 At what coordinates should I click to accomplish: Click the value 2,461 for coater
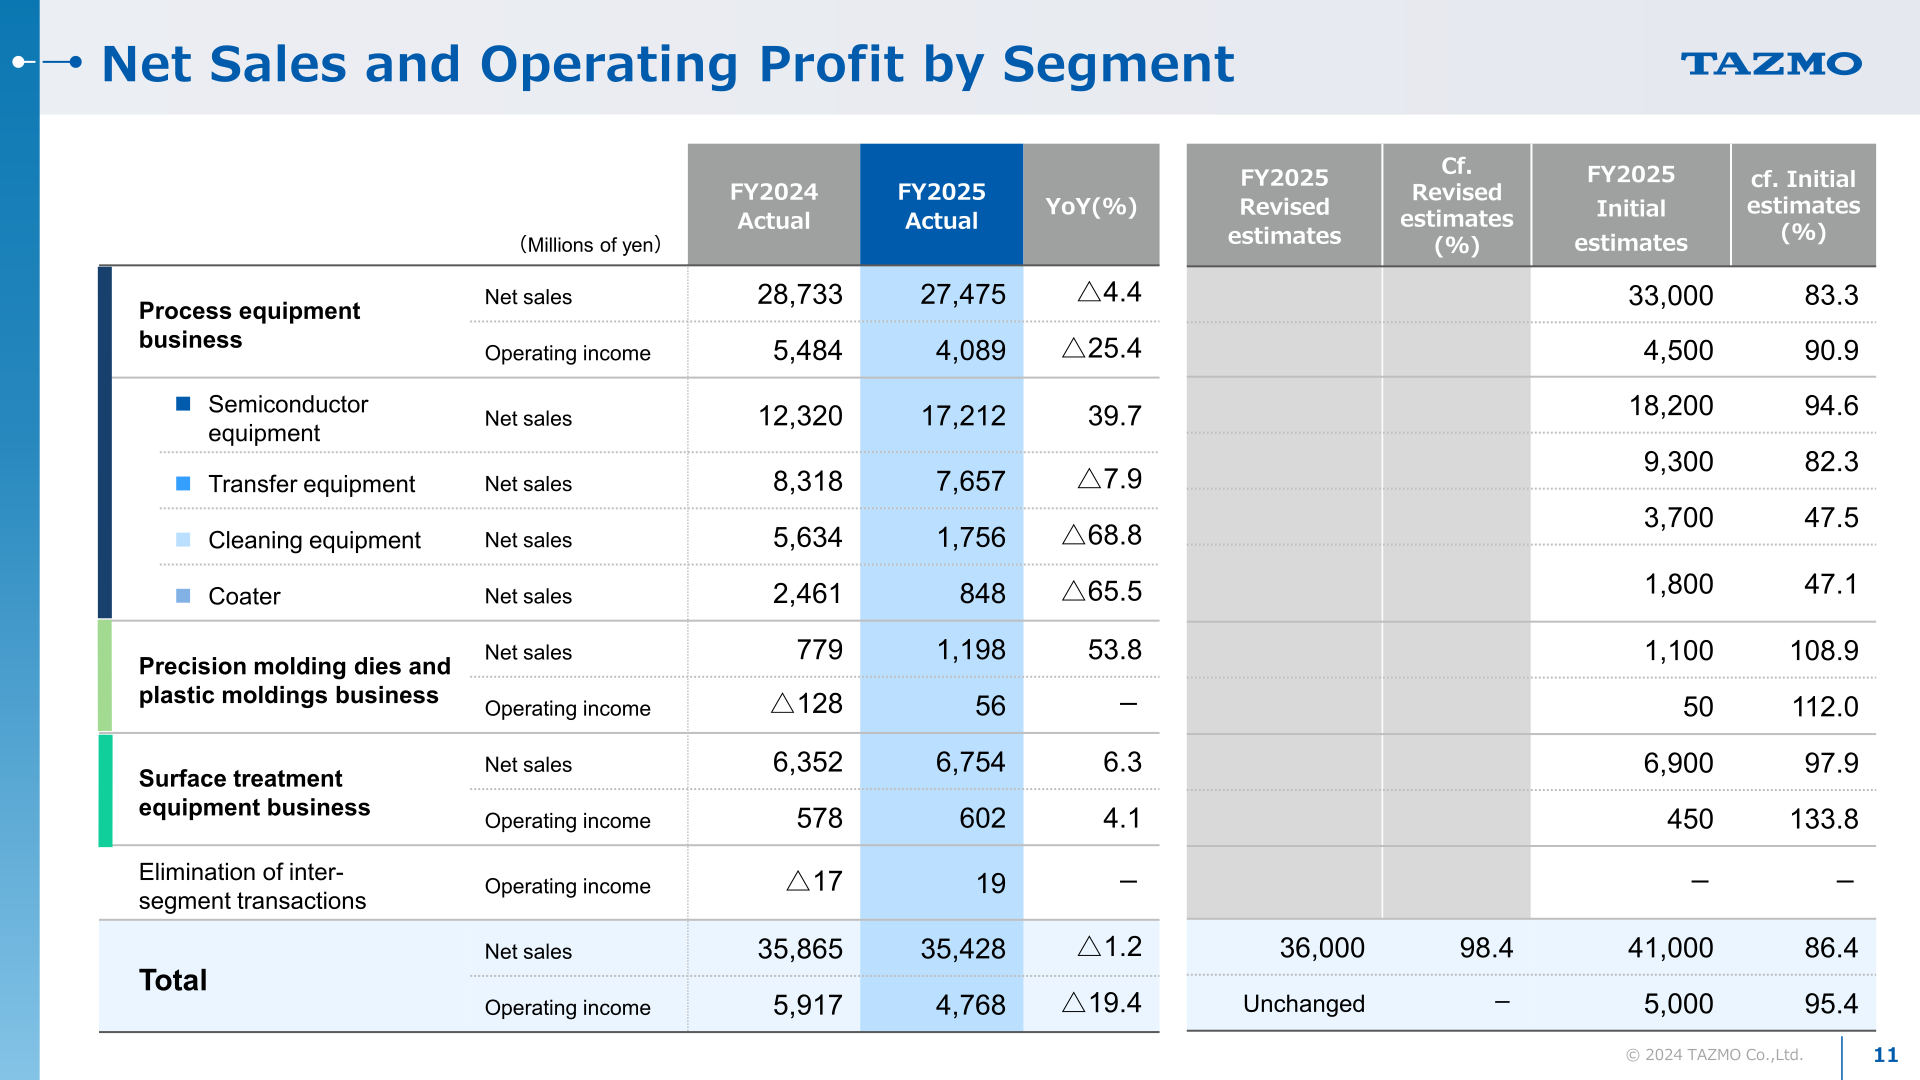tap(807, 593)
